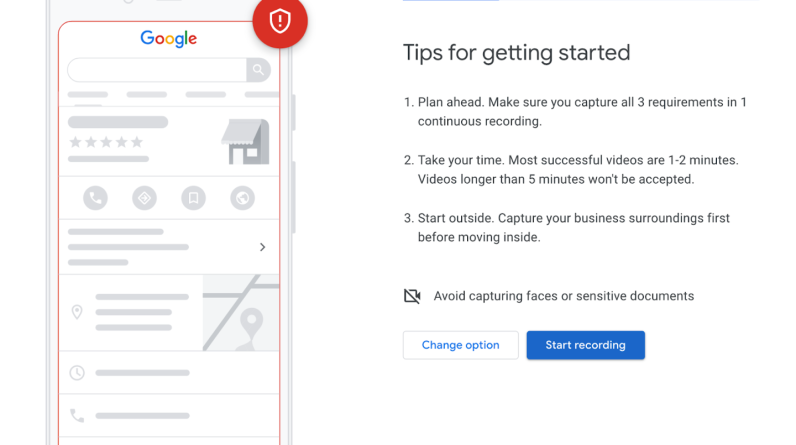This screenshot has height=445, width=796.
Task: Click the 'Avoid capturing faces' notice text
Action: (563, 296)
